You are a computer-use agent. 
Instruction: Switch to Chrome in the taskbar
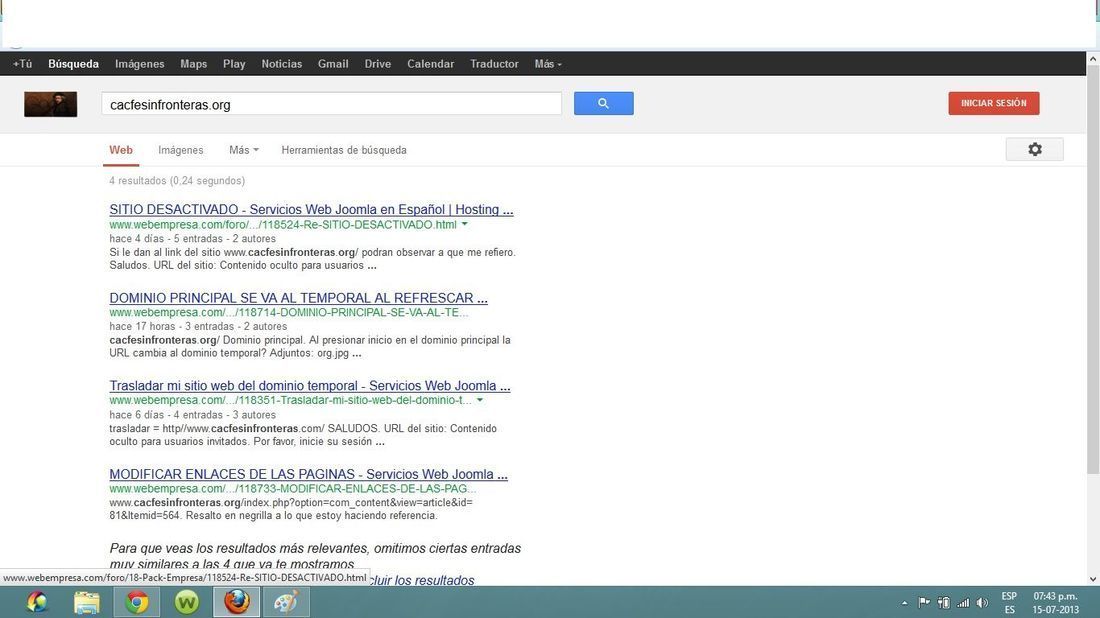[137, 603]
